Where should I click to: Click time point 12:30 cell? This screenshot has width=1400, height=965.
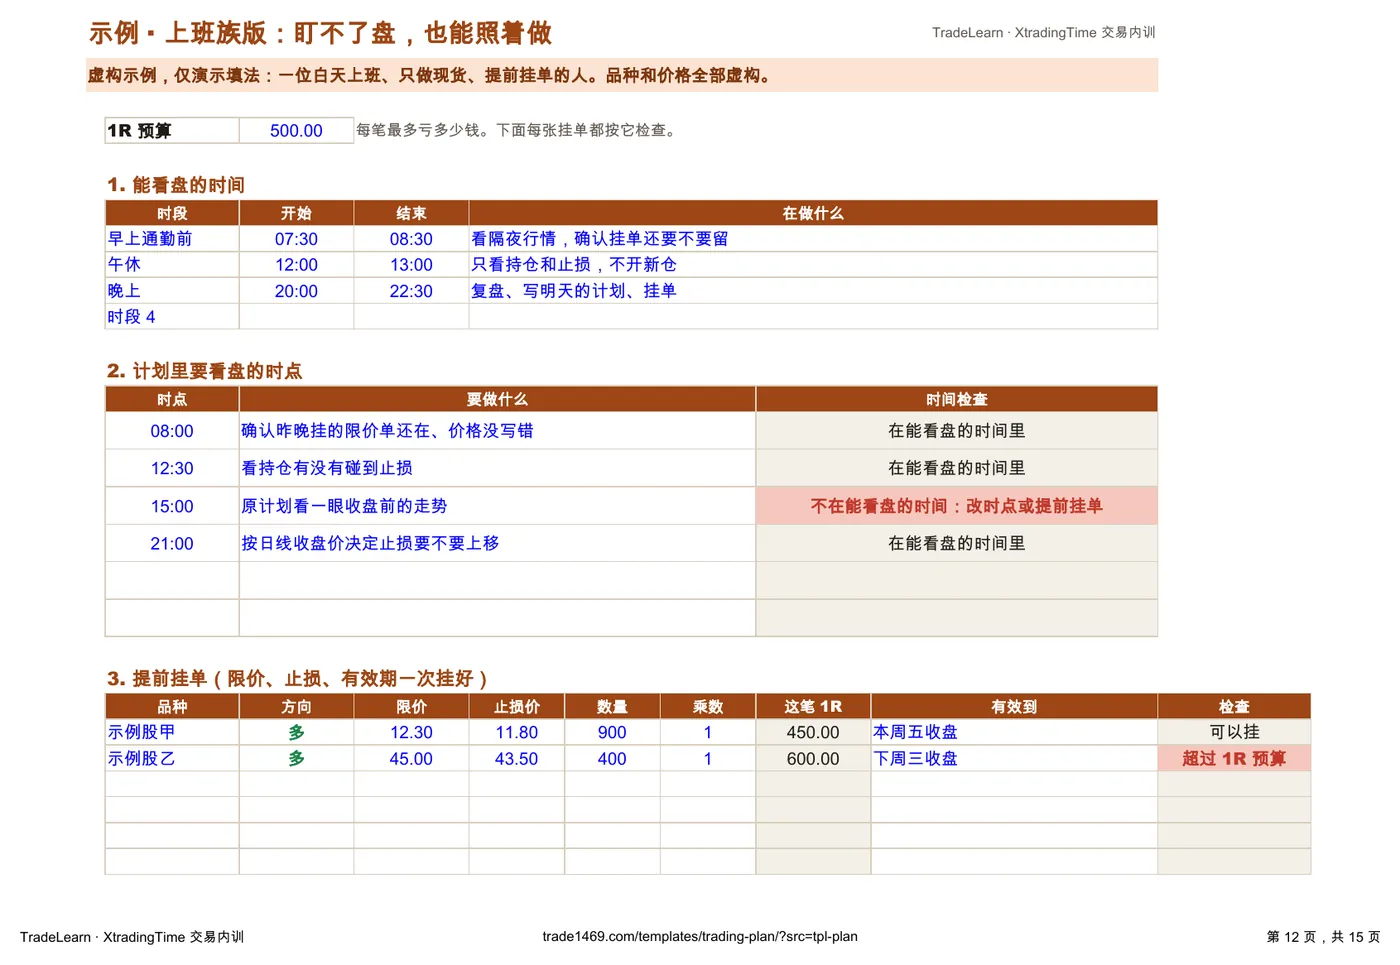172,468
